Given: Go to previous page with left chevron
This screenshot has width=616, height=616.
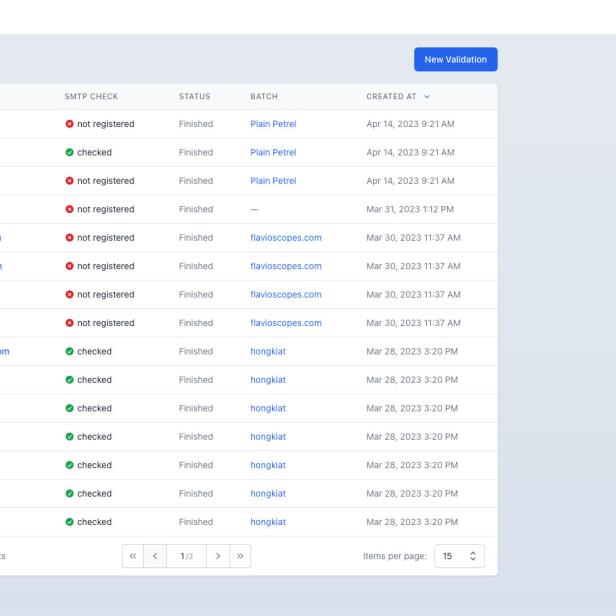Looking at the screenshot, I should (155, 556).
